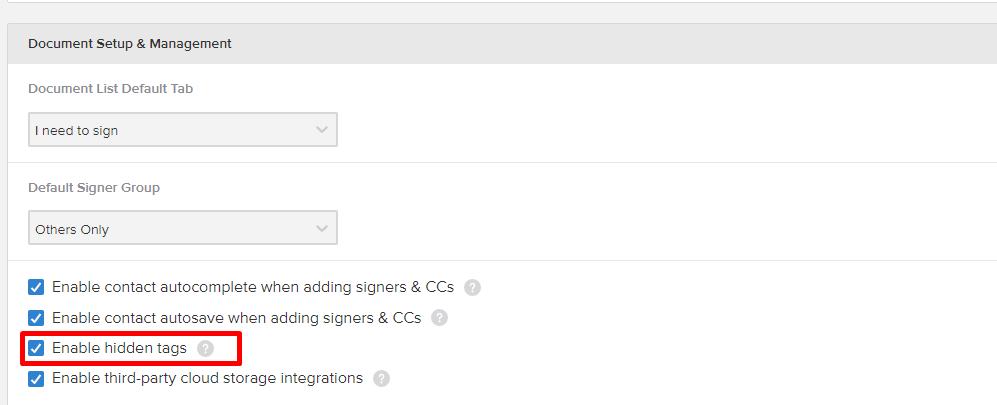Disable third-party cloud storage integrations checkbox

36,379
